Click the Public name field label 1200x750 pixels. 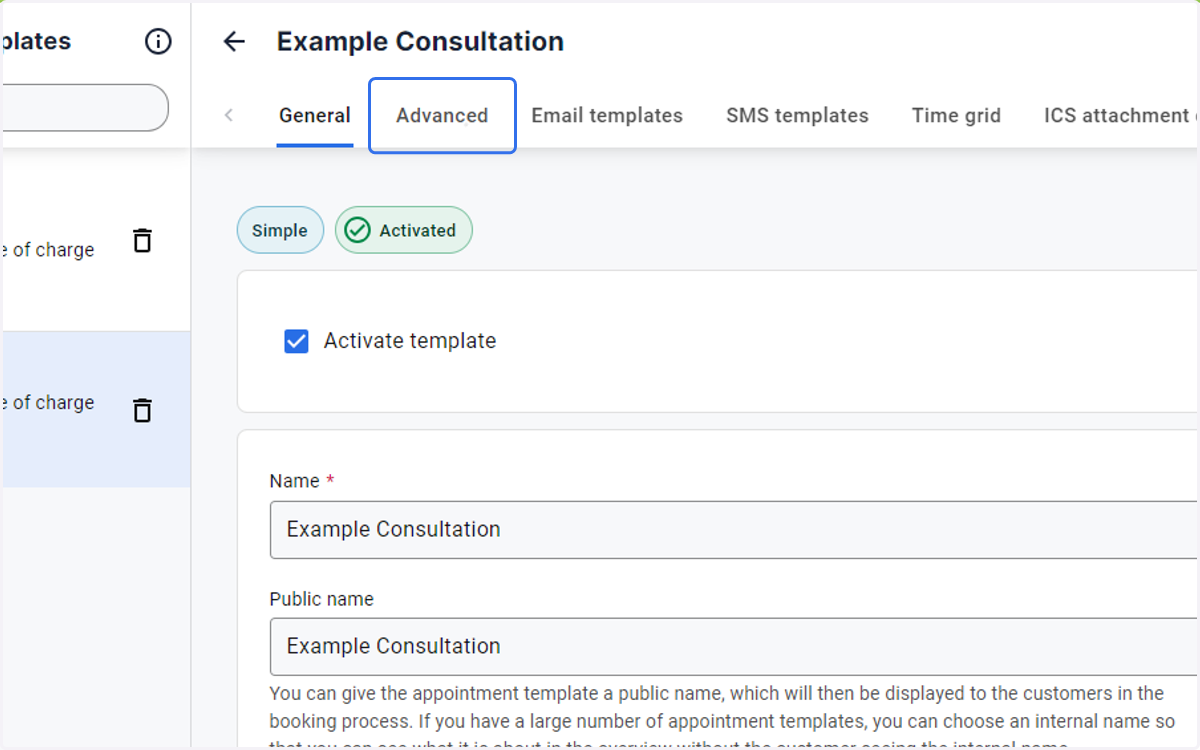(x=322, y=599)
